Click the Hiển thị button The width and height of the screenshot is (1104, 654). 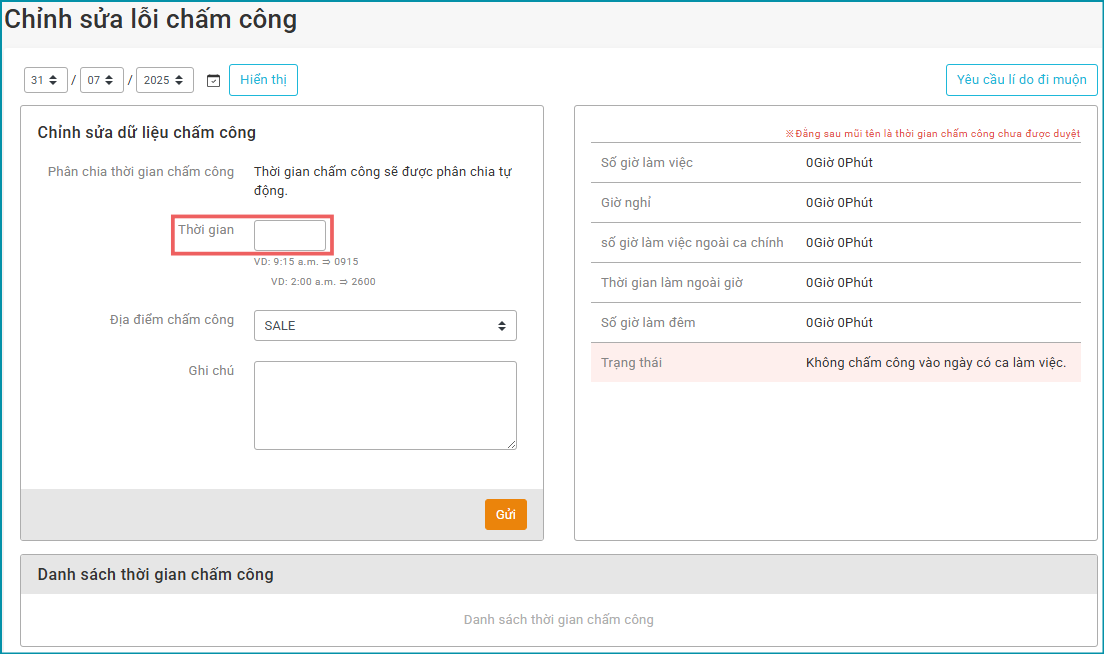[x=263, y=80]
